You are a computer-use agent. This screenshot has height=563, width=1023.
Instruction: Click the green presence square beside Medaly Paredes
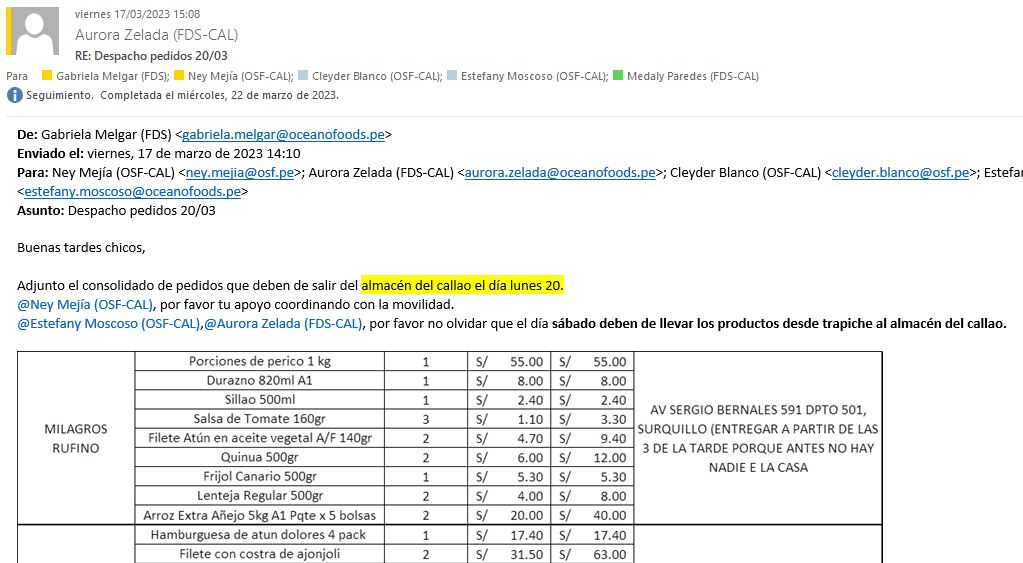(x=618, y=76)
